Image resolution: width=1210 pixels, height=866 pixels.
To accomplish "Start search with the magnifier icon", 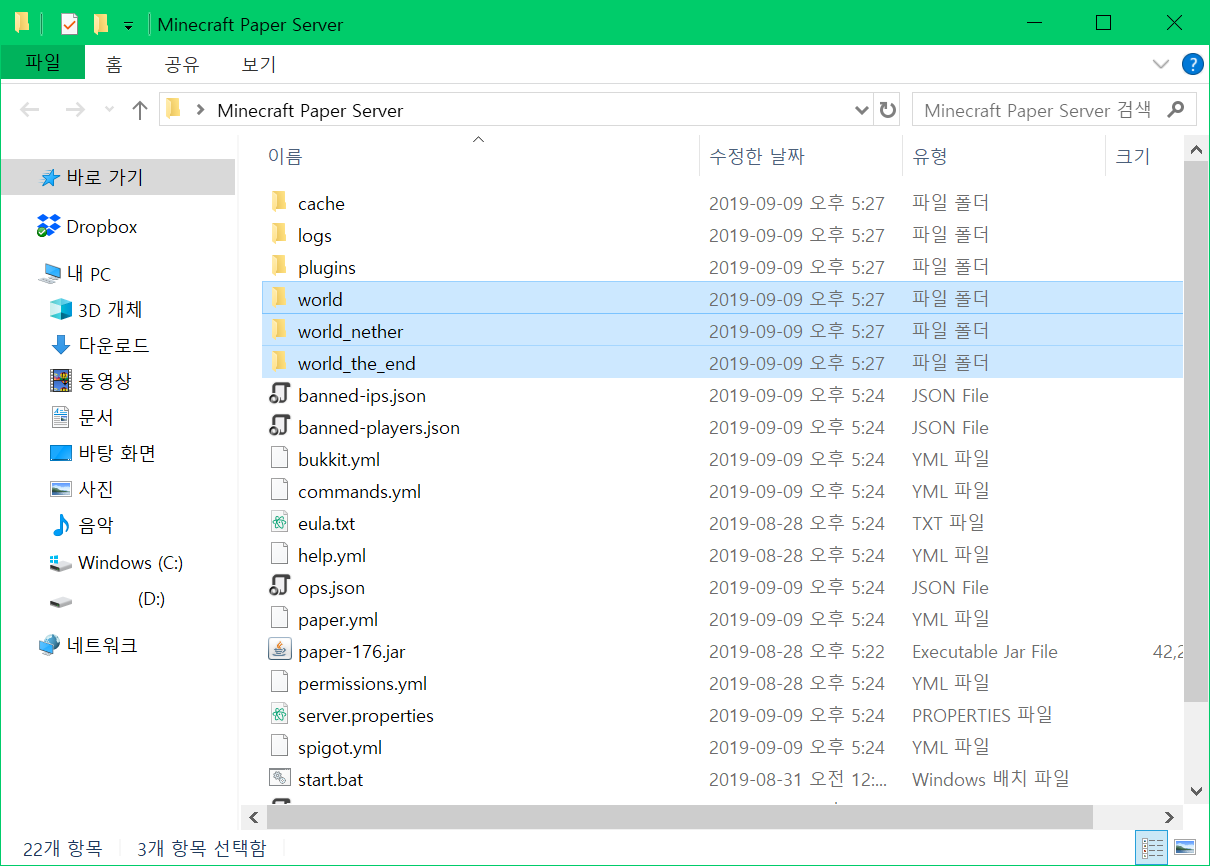I will (x=1177, y=110).
